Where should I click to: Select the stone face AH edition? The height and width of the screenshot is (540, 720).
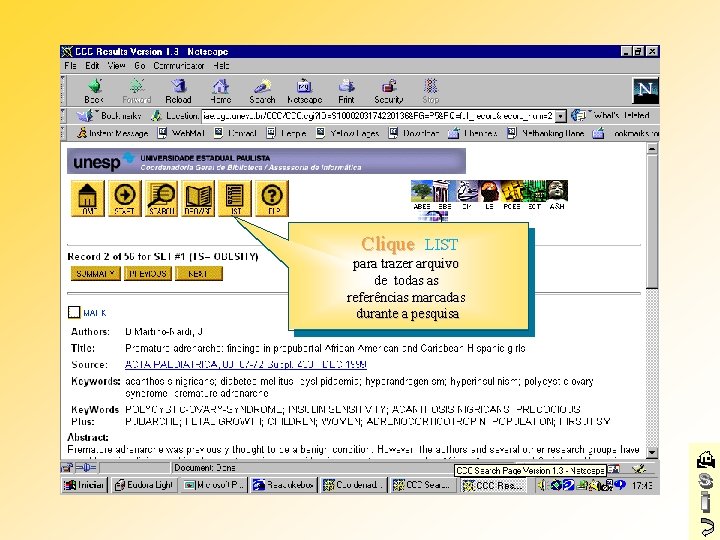click(557, 191)
